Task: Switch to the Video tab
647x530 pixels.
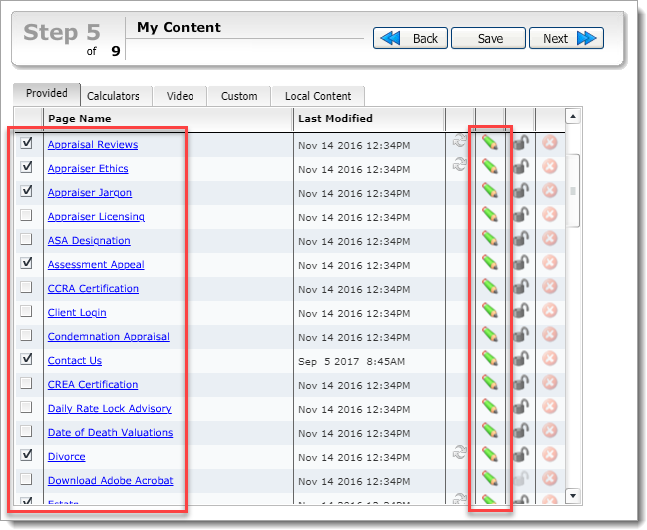Action: [x=180, y=96]
